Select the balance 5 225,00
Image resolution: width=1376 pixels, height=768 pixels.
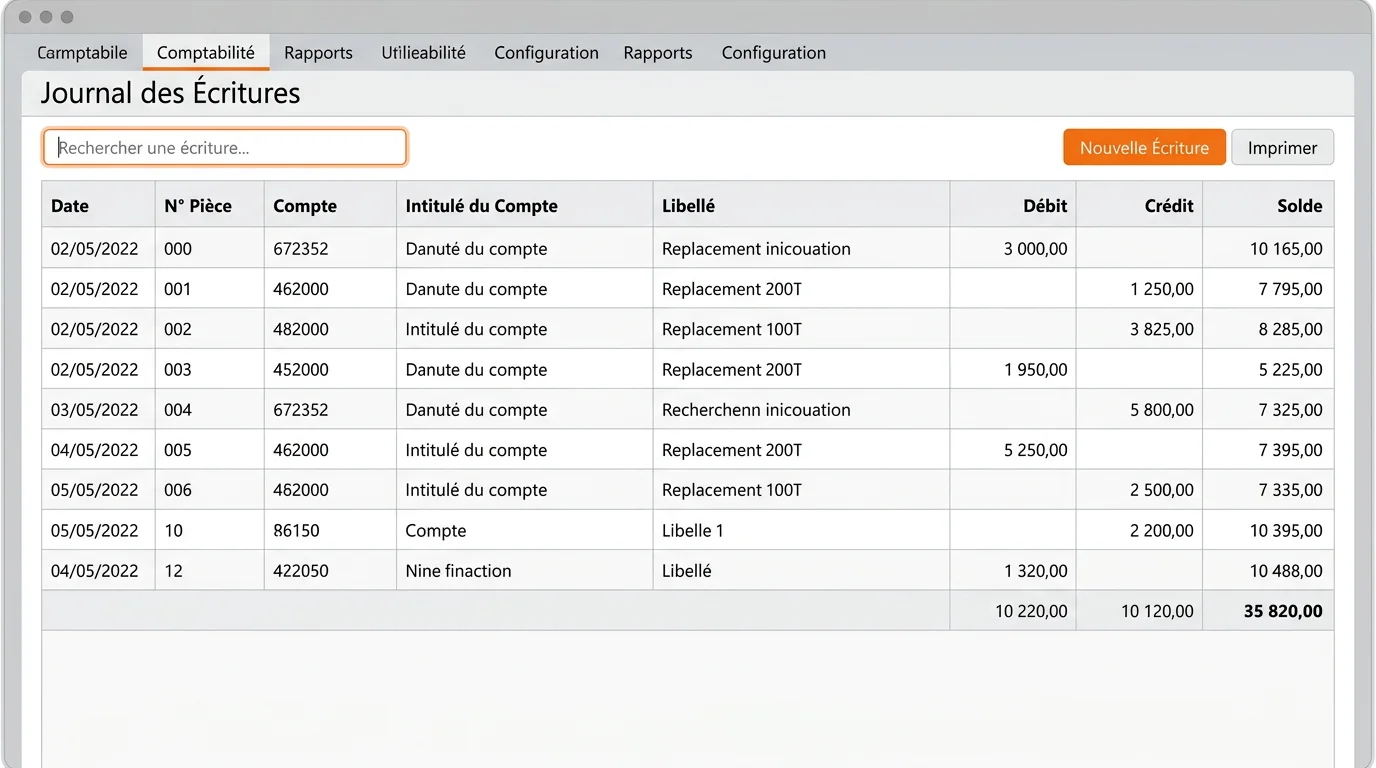pyautogui.click(x=1290, y=369)
